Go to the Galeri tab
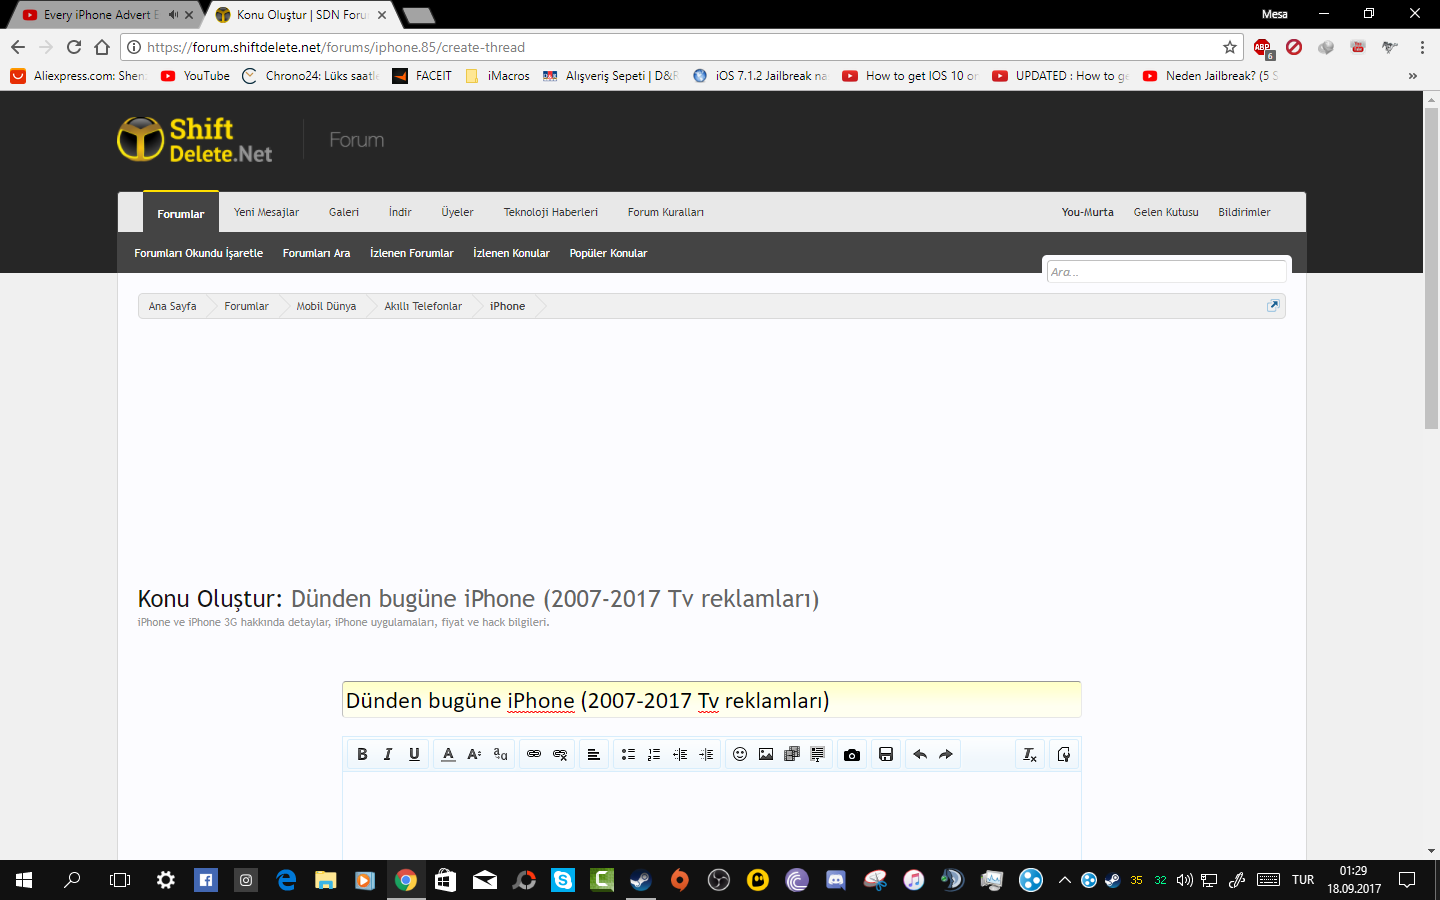Screen dimensions: 1440x900 344,212
